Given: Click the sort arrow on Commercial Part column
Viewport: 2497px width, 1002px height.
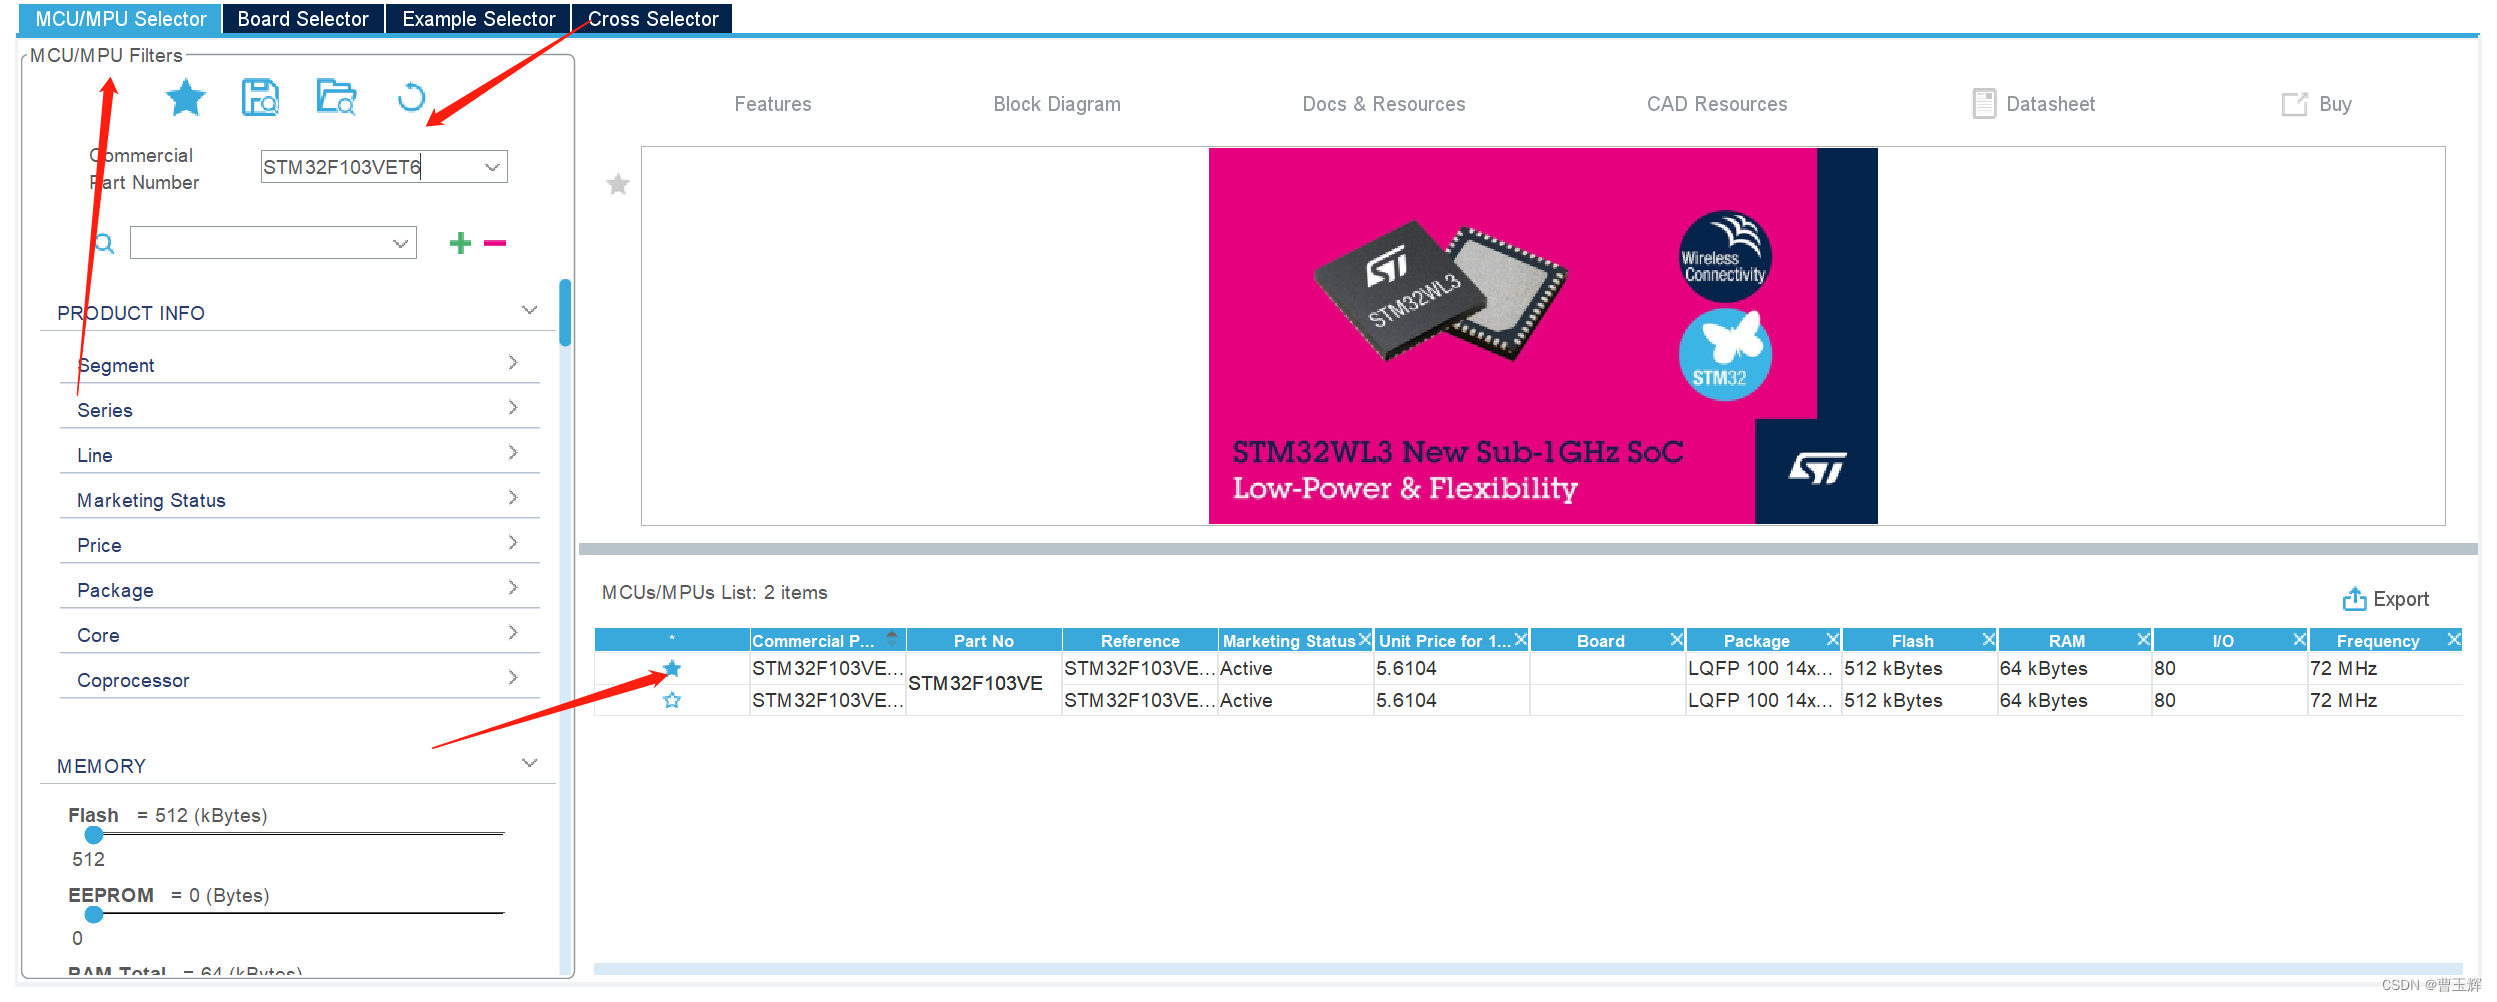Looking at the screenshot, I should click(892, 635).
